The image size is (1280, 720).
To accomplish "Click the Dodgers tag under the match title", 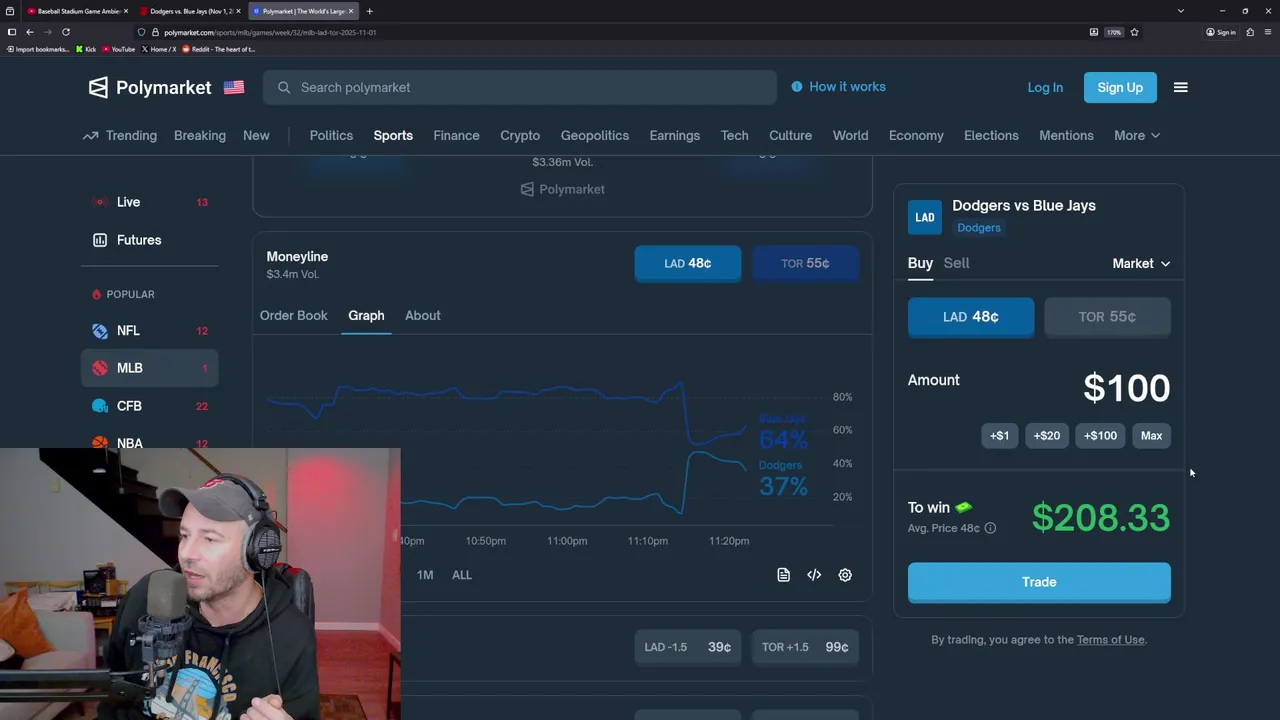I will click(x=978, y=228).
